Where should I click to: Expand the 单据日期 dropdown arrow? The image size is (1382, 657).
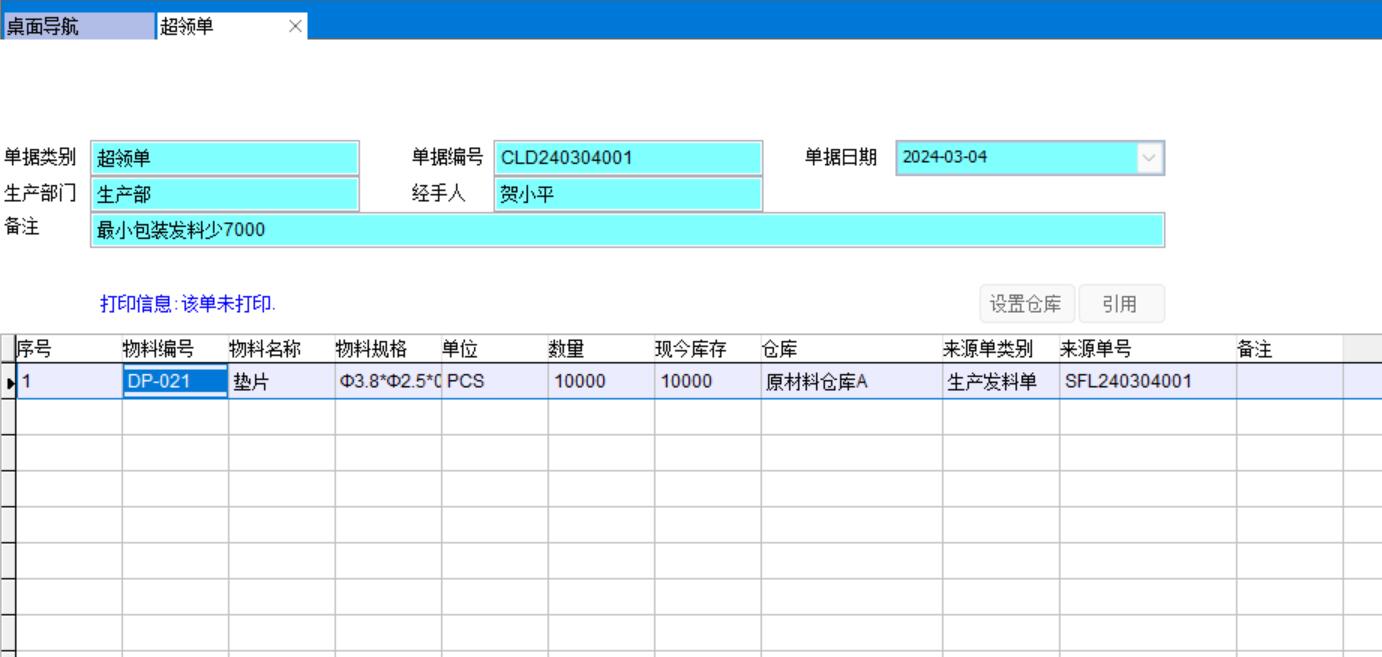1150,158
